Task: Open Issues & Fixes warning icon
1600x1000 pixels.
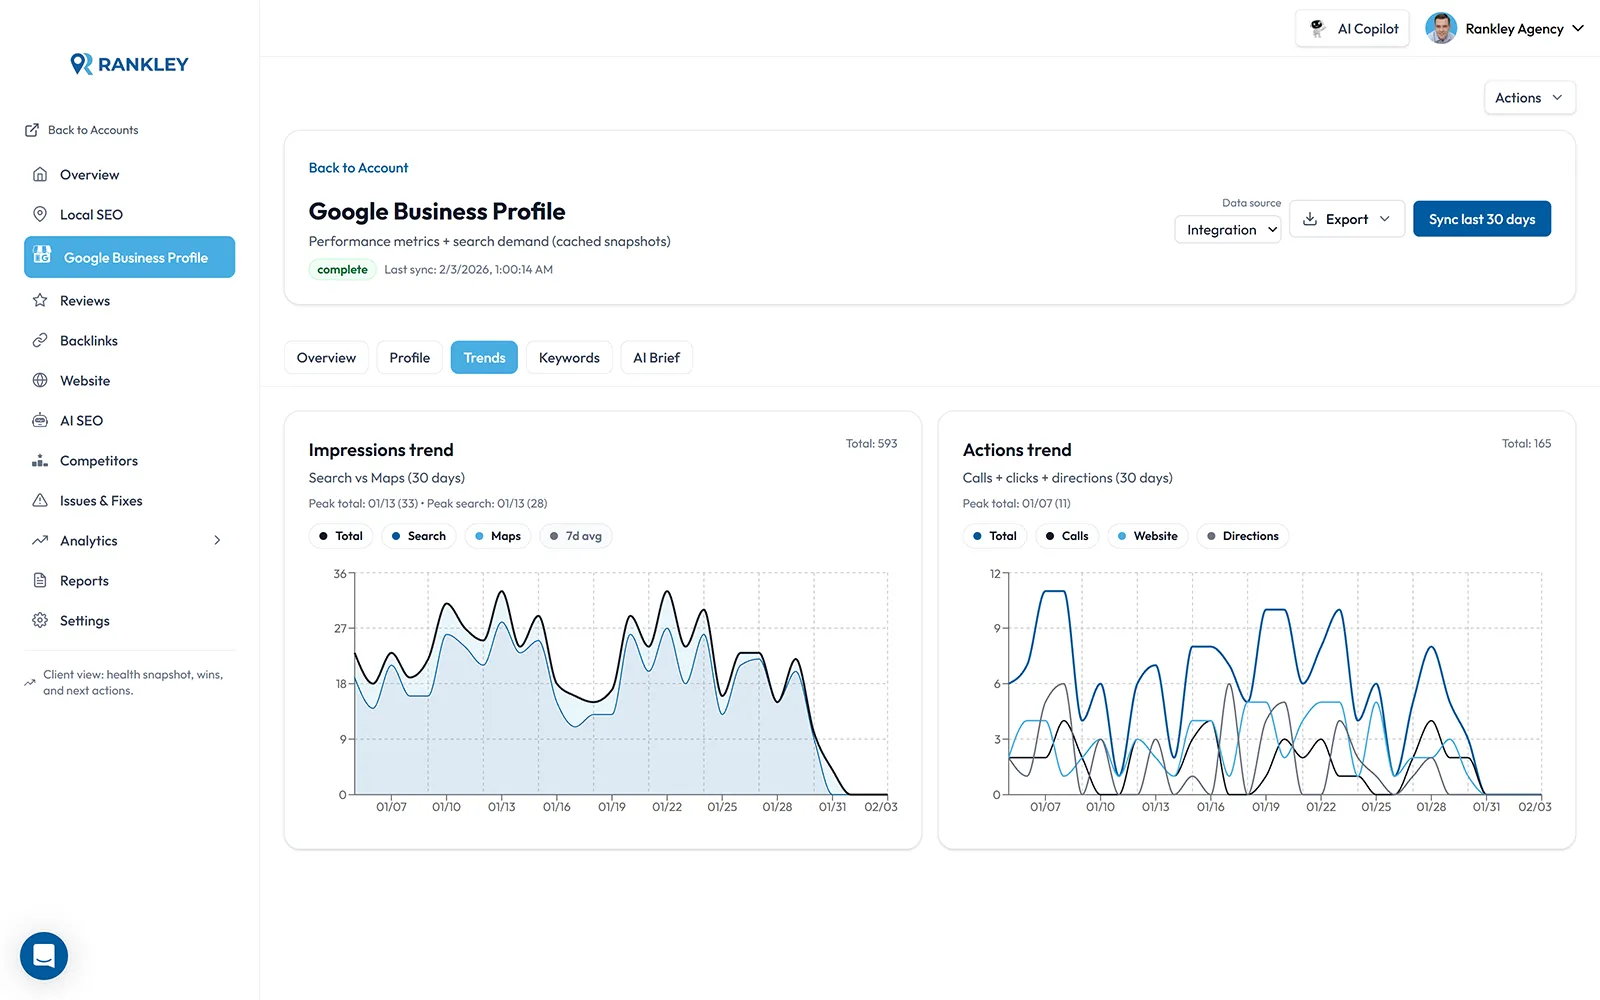Action: [x=40, y=500]
